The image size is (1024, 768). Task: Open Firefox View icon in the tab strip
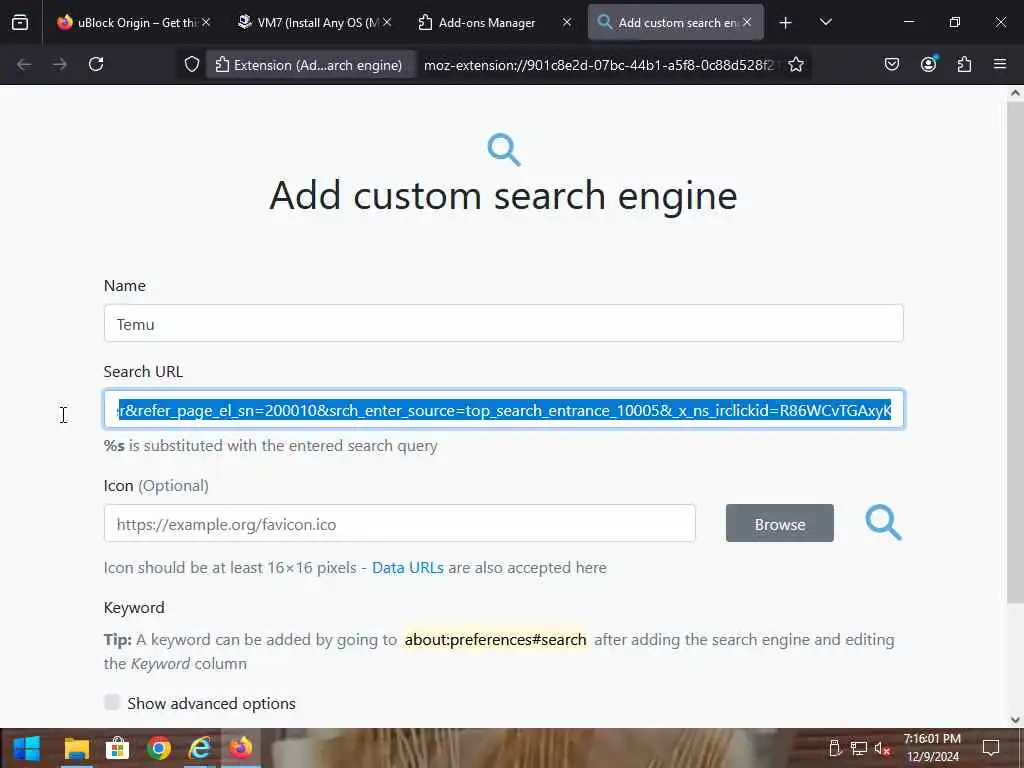coord(20,22)
